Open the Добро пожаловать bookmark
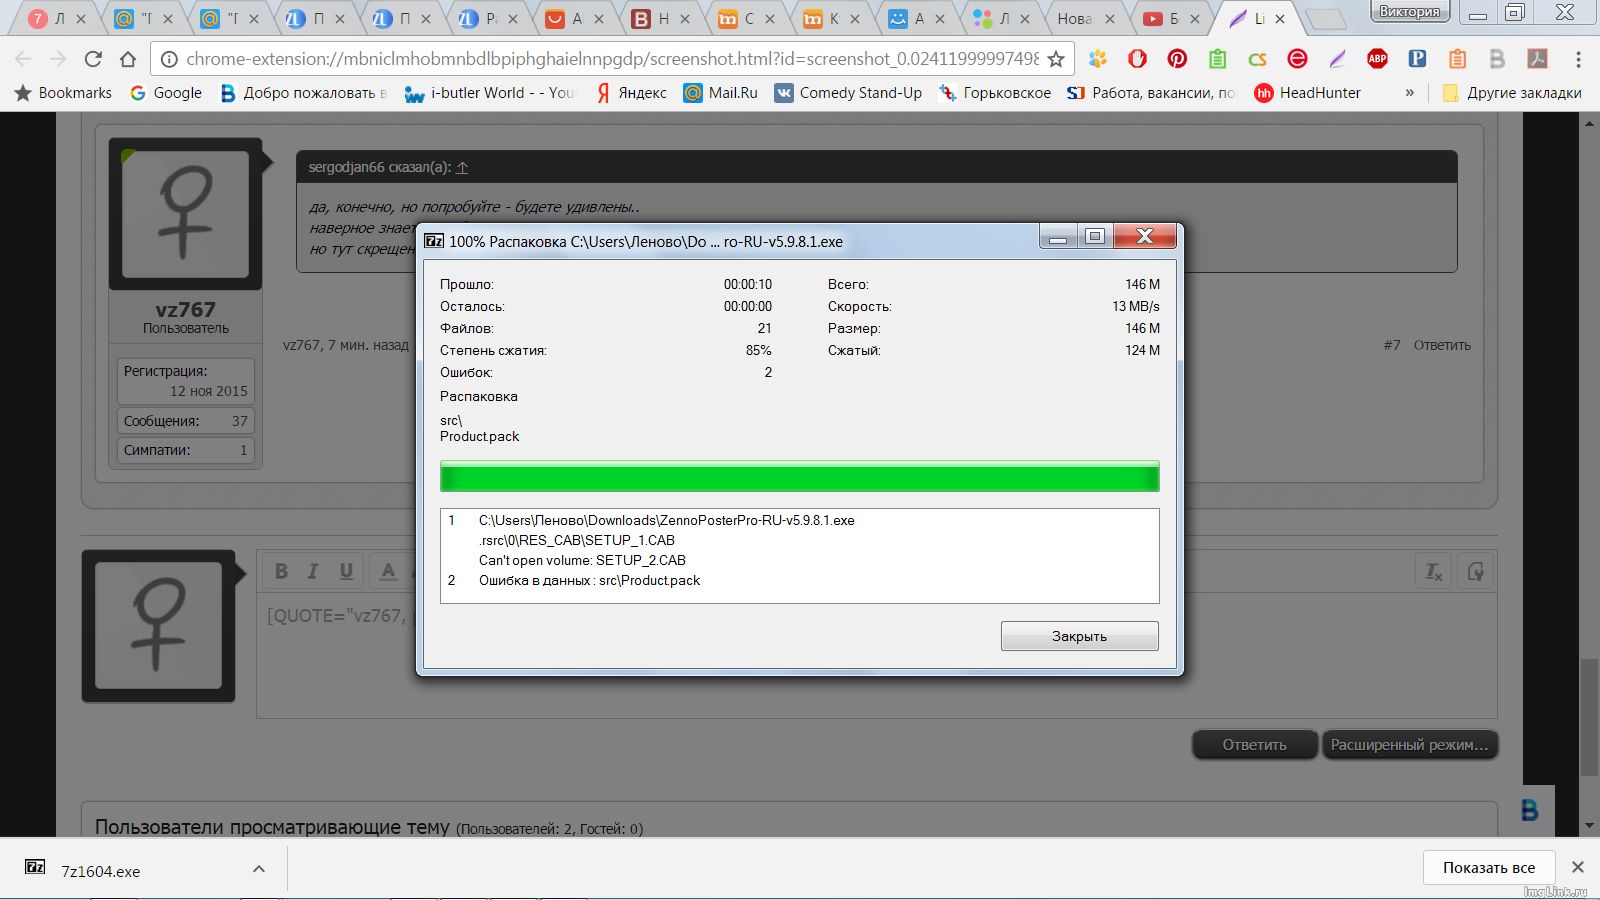1600x900 pixels. click(303, 93)
